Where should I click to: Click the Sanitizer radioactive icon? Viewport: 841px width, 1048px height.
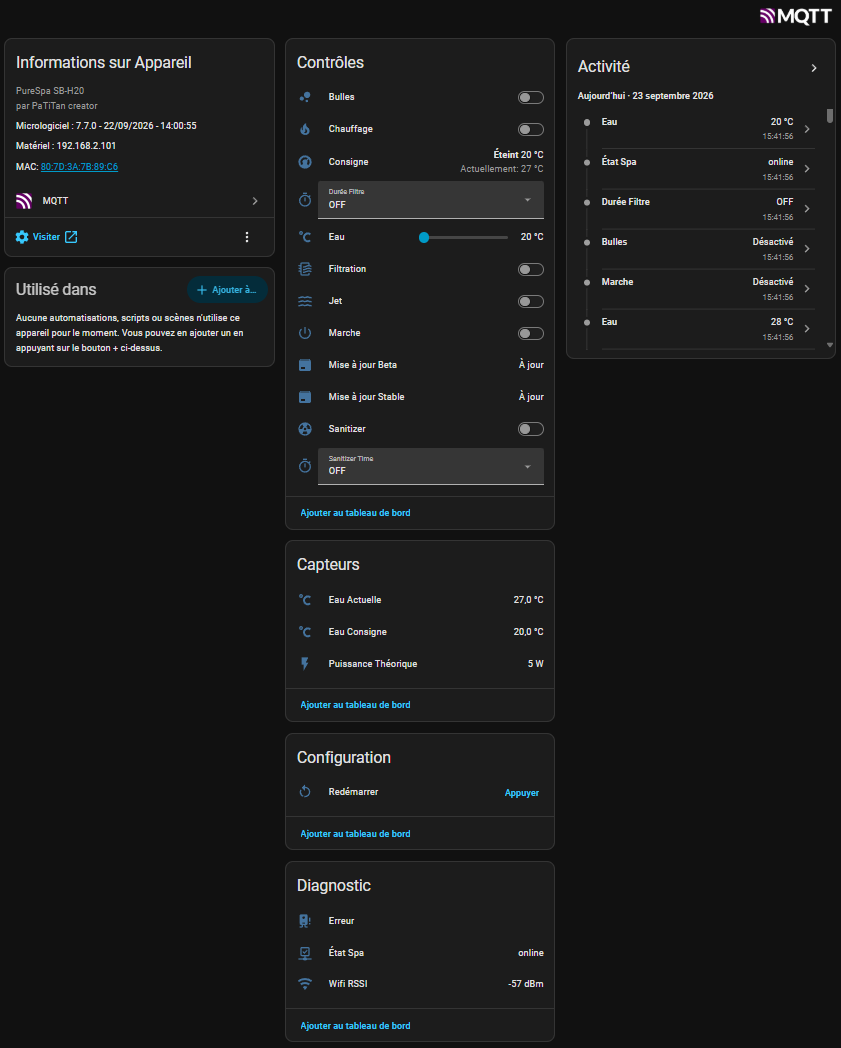click(305, 429)
